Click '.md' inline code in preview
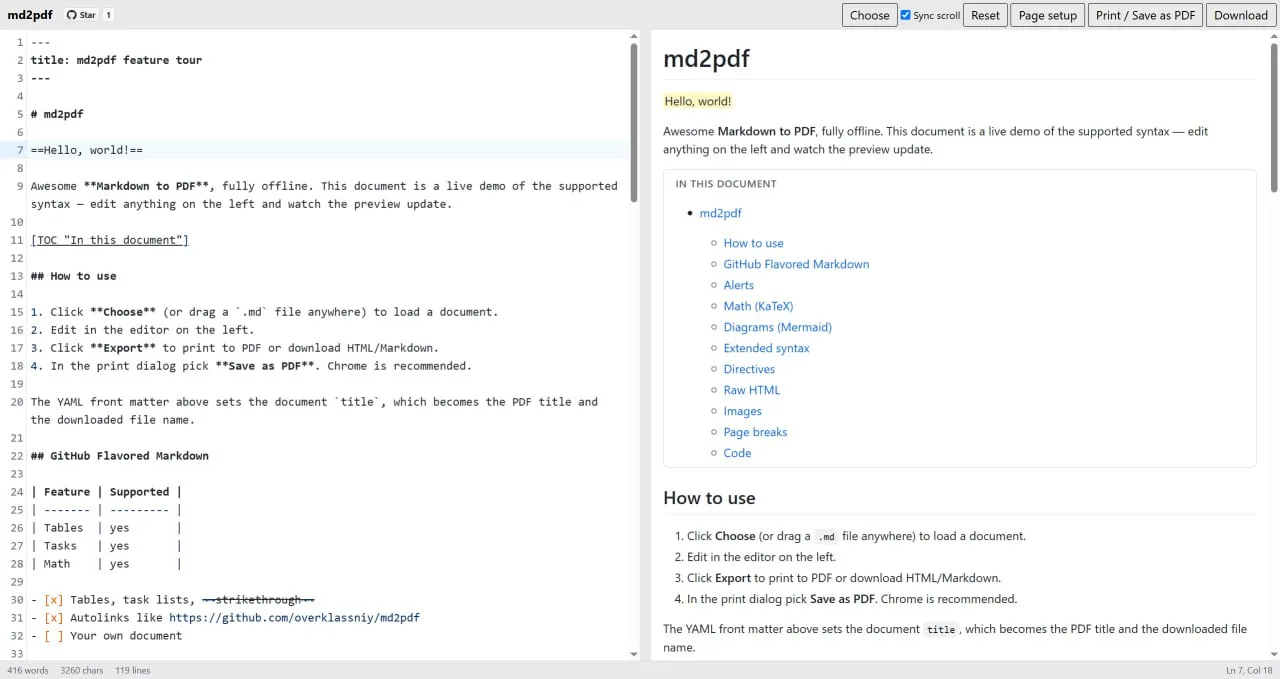Viewport: 1280px width, 679px height. (827, 536)
